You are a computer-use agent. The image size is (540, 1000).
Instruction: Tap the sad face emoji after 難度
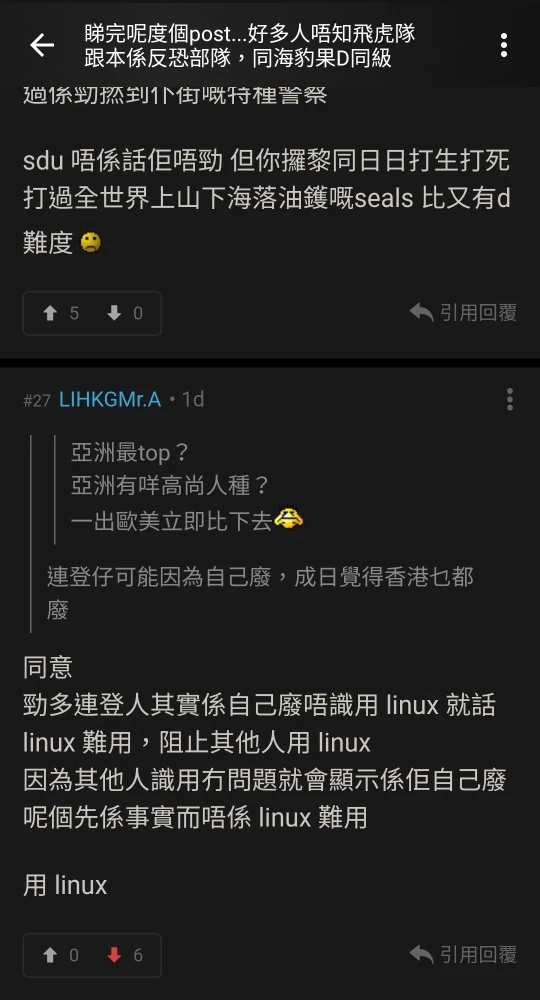coord(91,242)
